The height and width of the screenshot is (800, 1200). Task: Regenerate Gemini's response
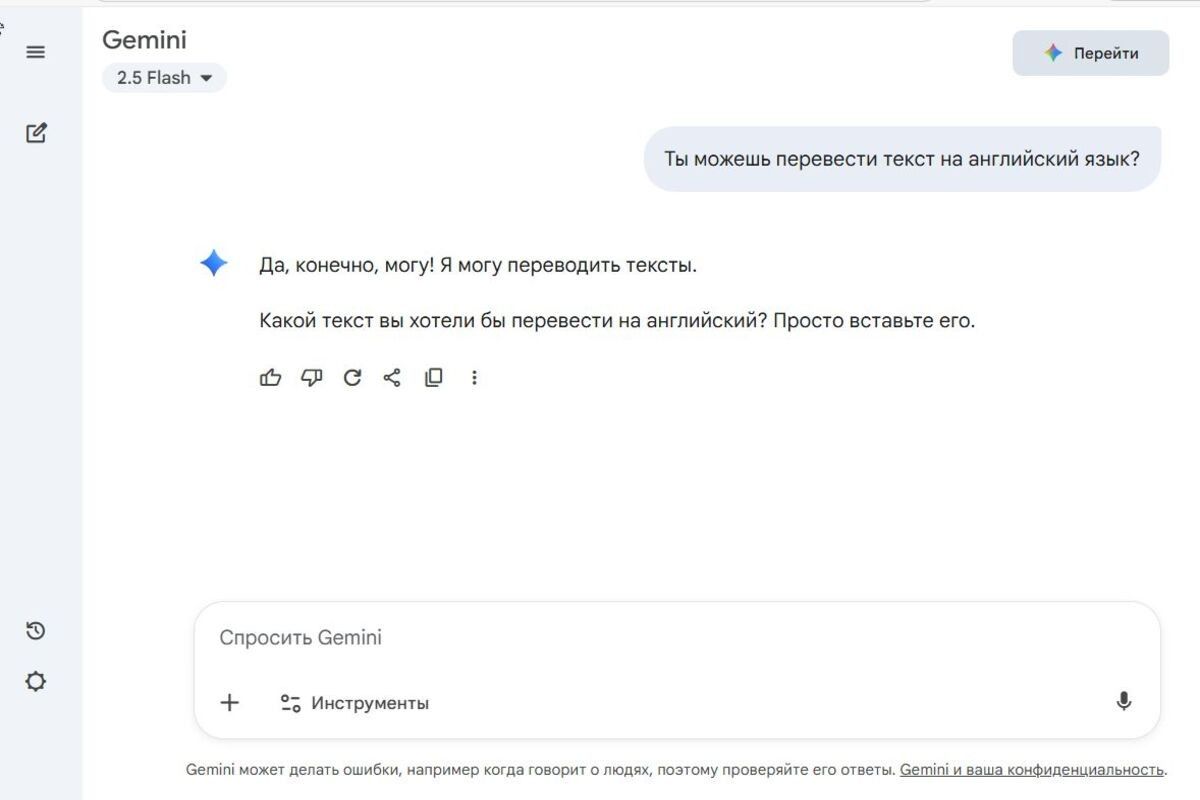[x=352, y=377]
